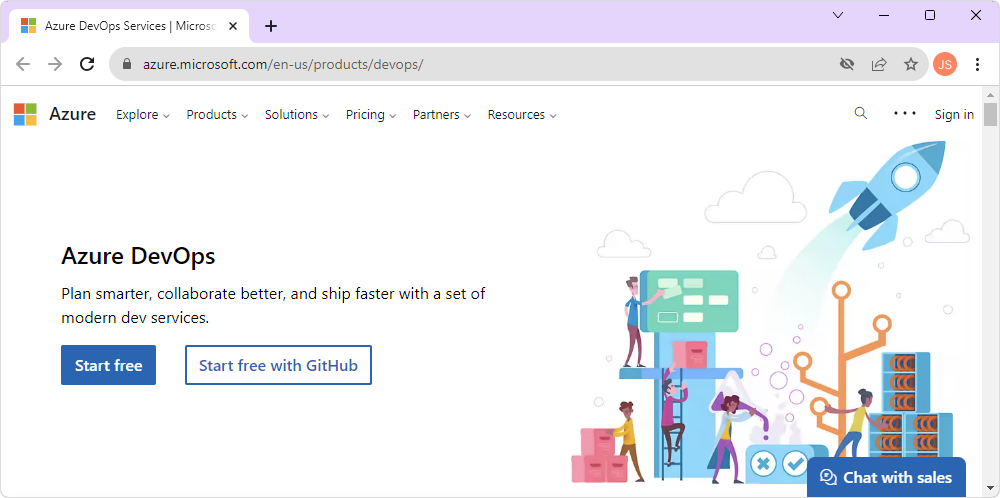The image size is (1000, 498).
Task: Click Start free with GitHub button
Action: tap(278, 365)
